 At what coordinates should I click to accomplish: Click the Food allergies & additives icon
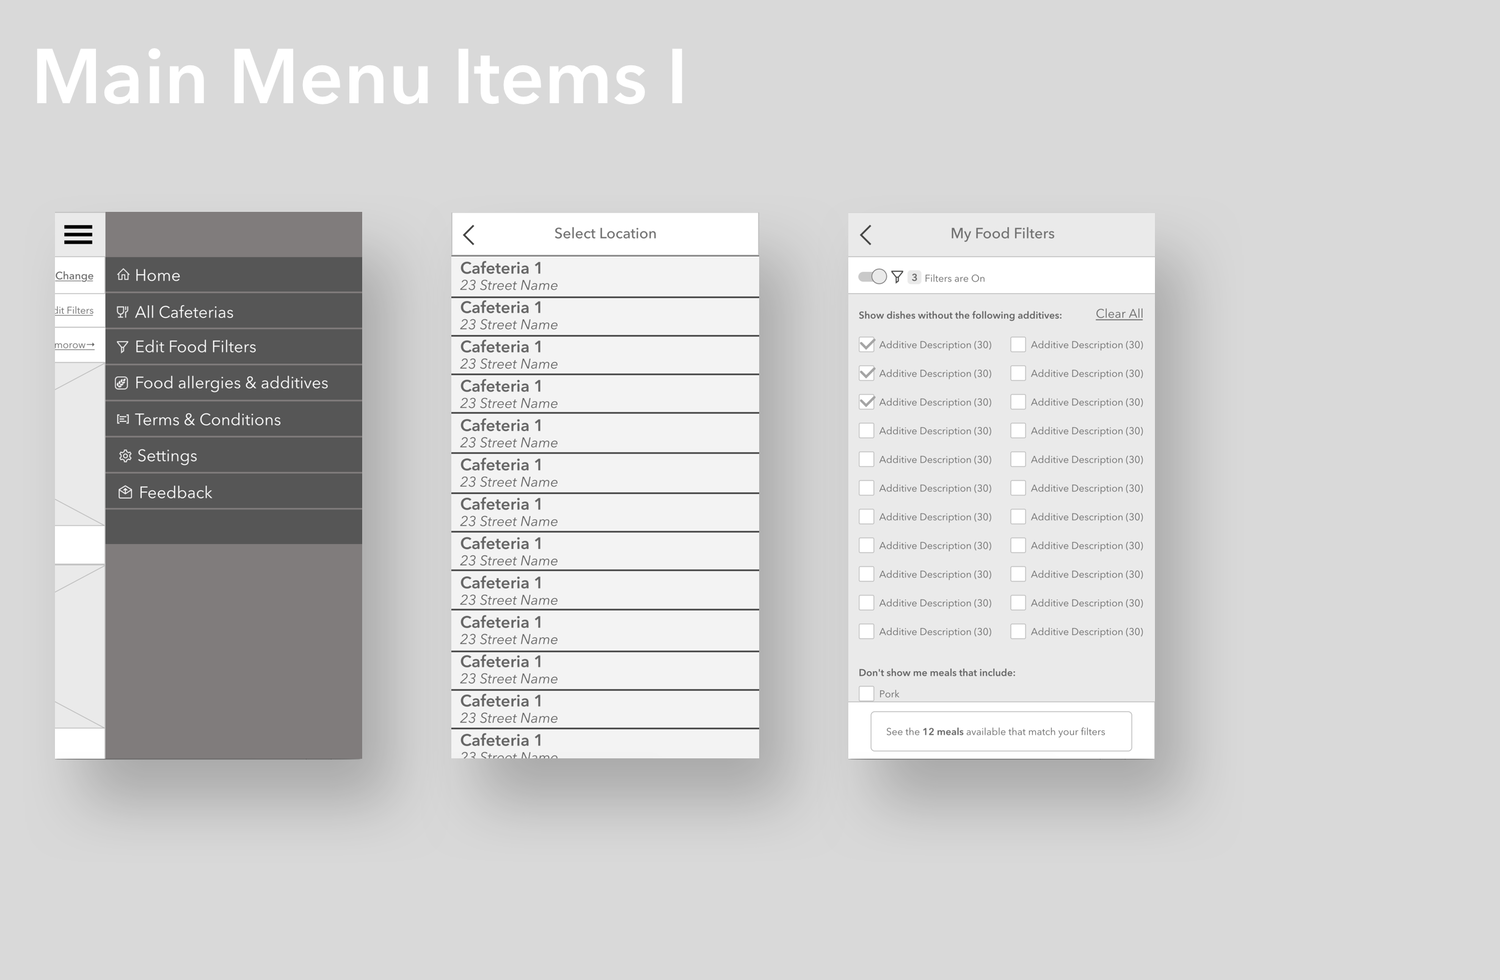pos(121,383)
